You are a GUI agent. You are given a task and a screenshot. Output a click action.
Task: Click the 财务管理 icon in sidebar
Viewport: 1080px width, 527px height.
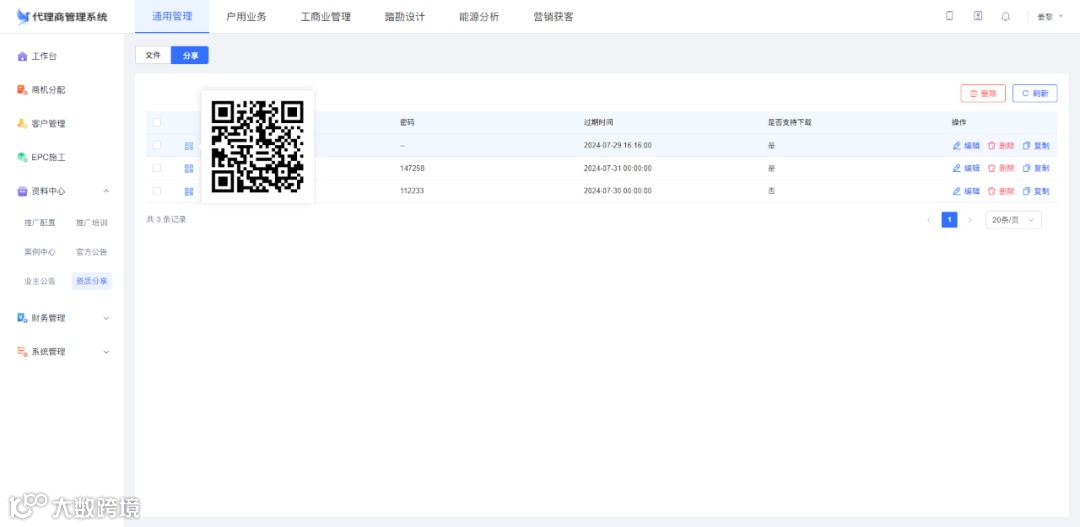point(22,318)
